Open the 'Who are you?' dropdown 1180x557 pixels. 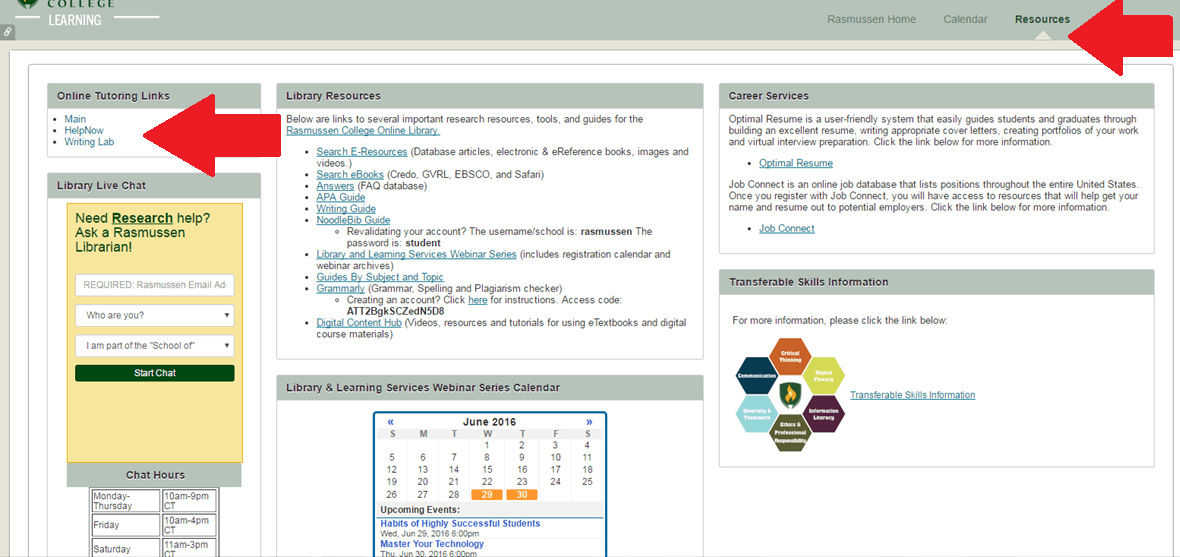(154, 315)
